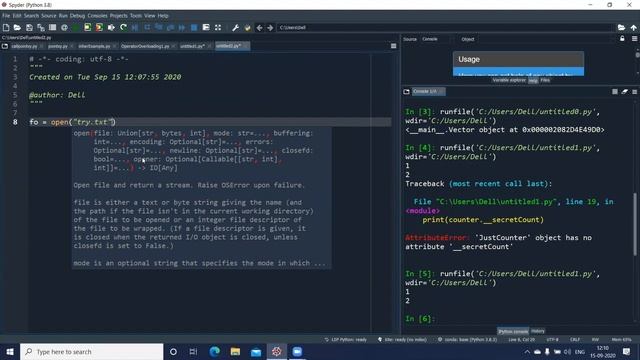Click the Clear console eraser icon
This screenshot has width=640, height=360.
(624, 92)
